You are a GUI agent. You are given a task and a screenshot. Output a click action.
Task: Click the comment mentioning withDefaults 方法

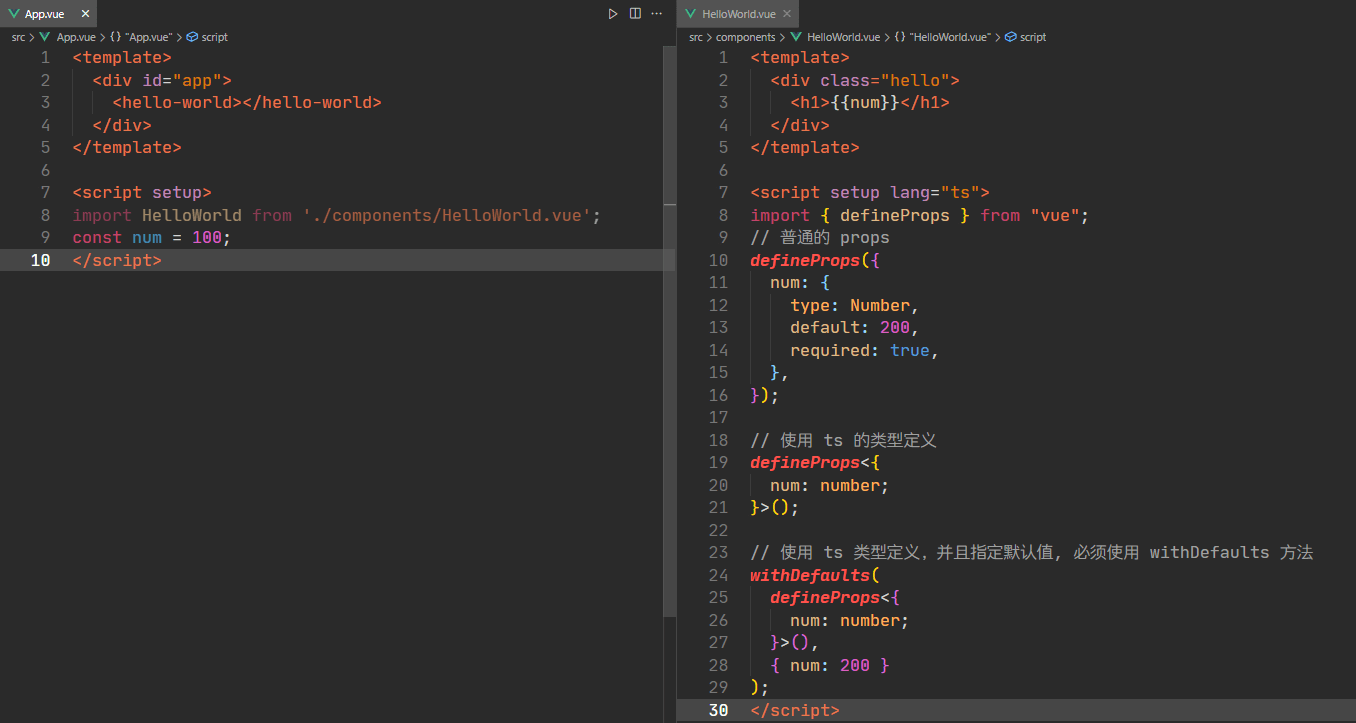point(1031,553)
